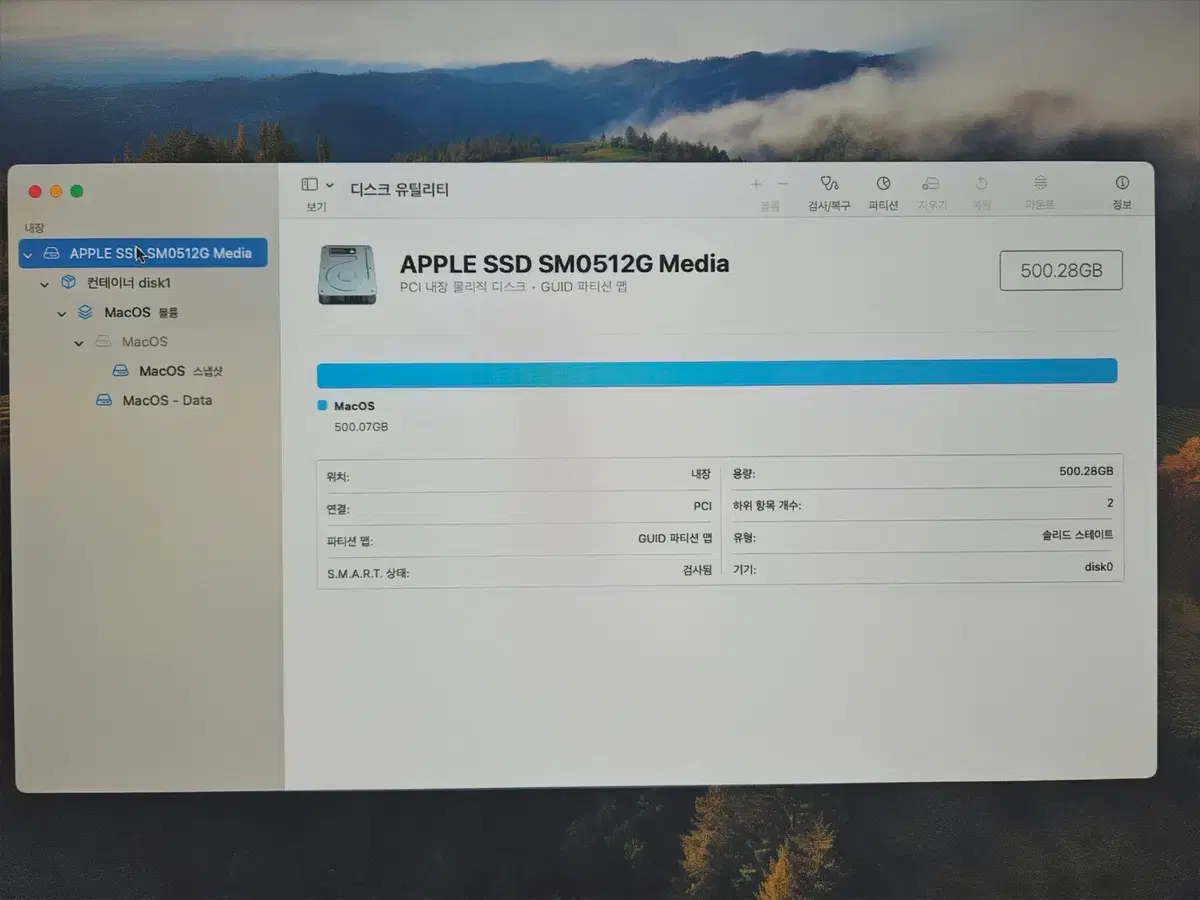Click the S.M.A.R.T. 상태 label

tap(368, 574)
